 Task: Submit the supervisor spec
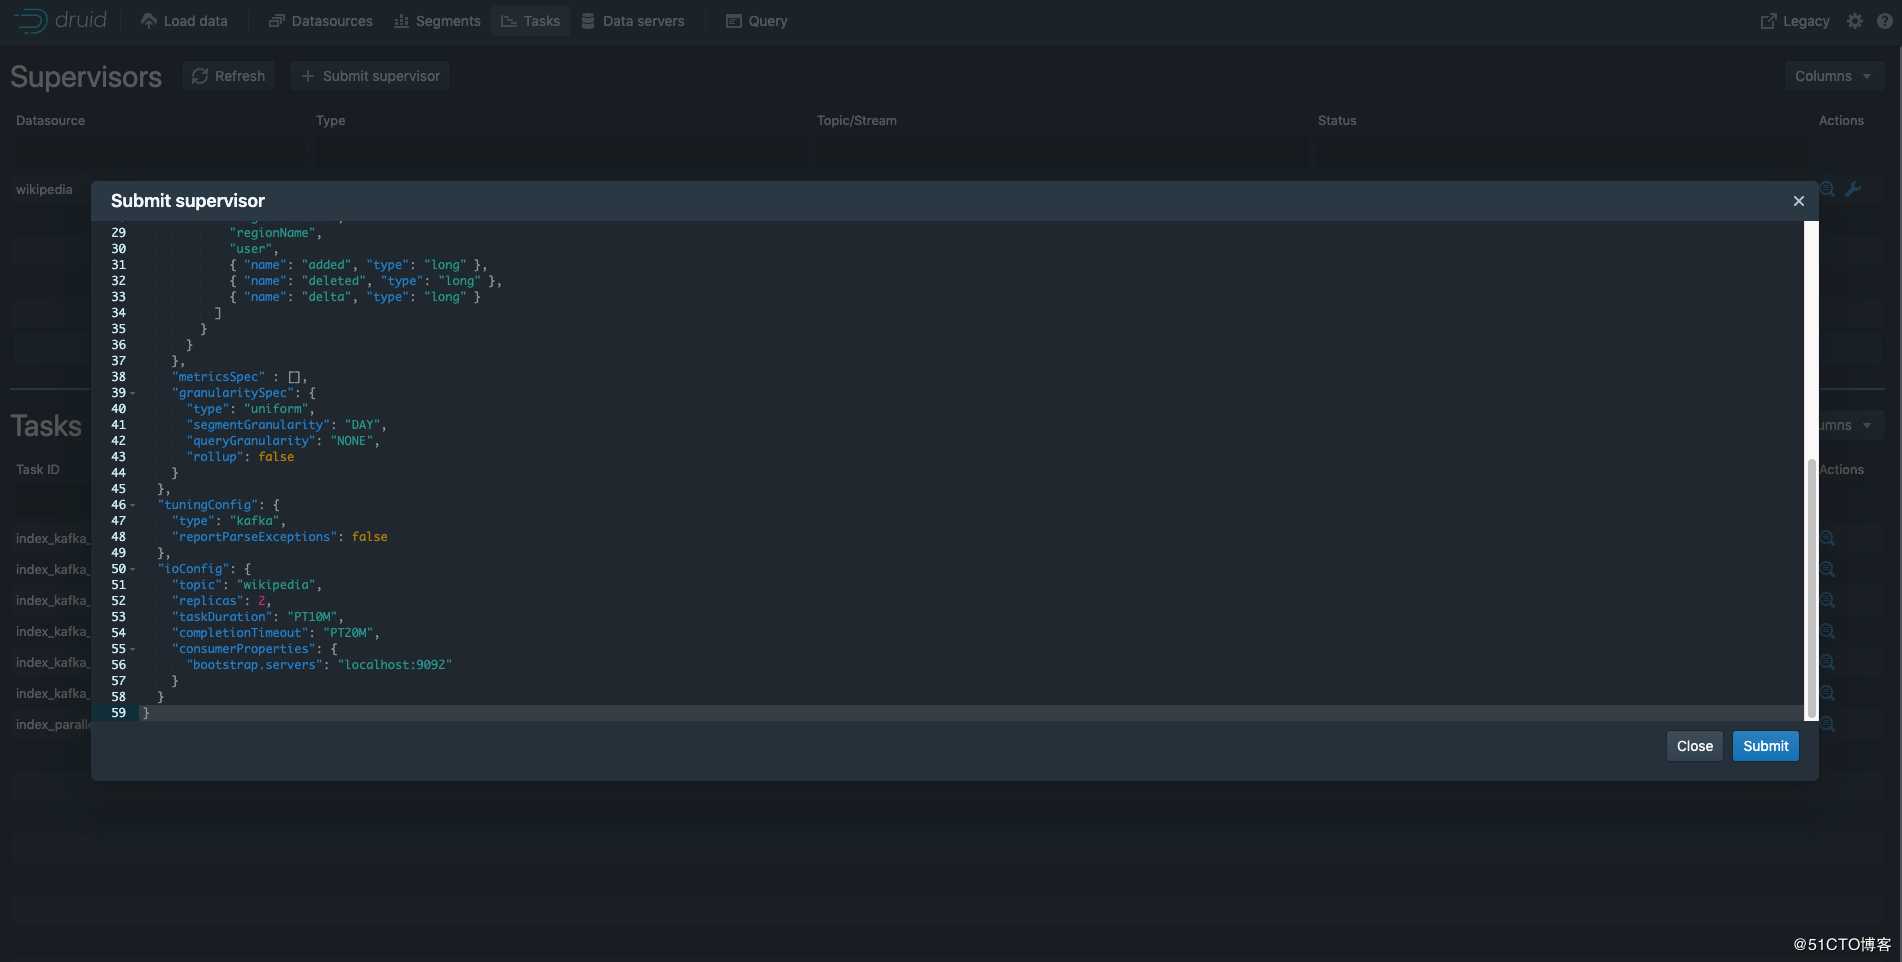[x=1765, y=746]
